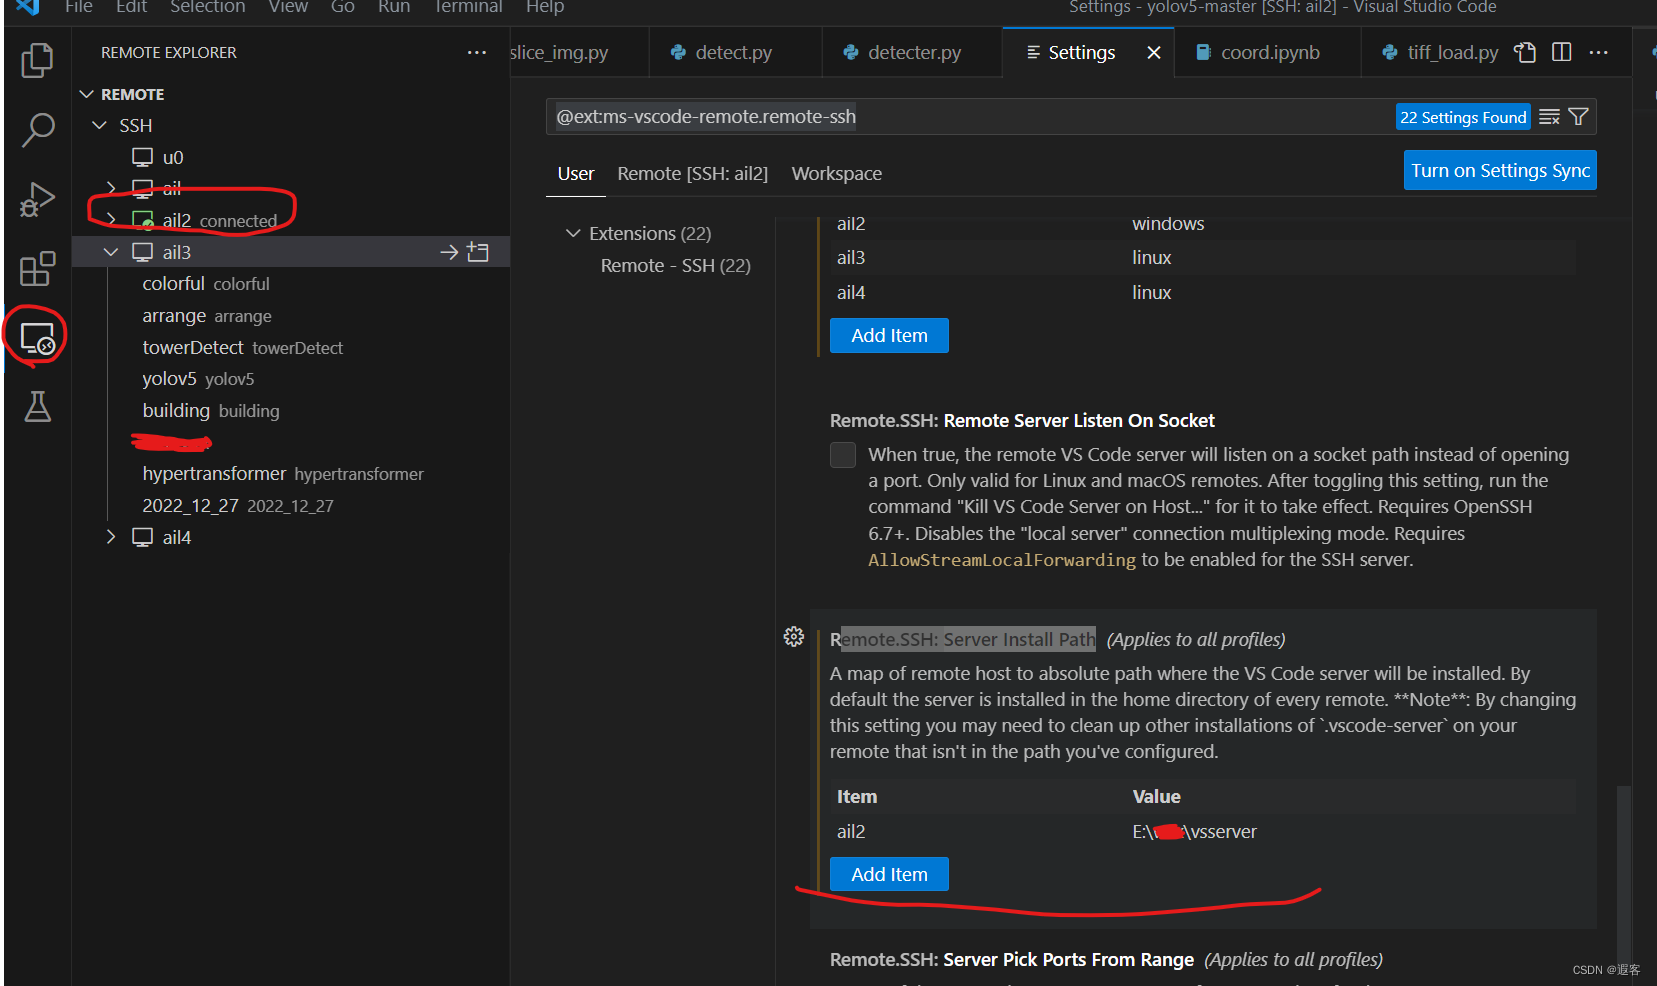Click the ail2 connected host icon
Viewport: 1657px width, 986px height.
143,220
